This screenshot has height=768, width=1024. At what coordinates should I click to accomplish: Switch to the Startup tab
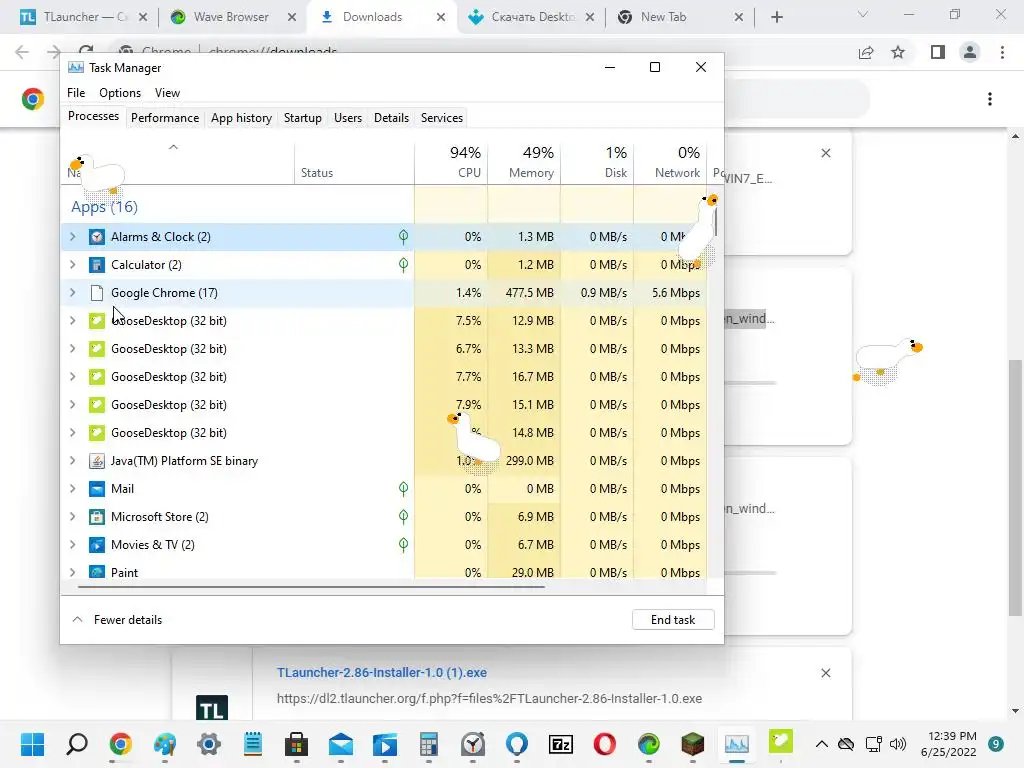click(x=302, y=118)
